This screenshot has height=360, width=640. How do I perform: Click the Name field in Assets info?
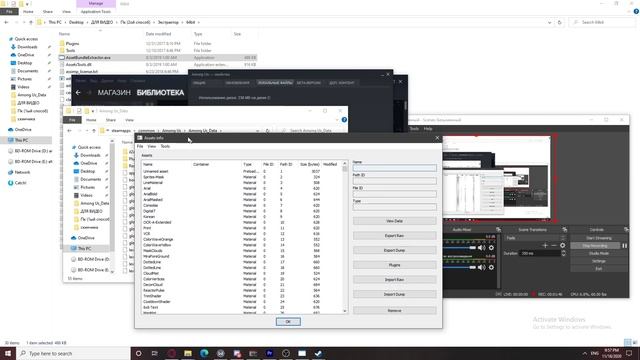[394, 168]
